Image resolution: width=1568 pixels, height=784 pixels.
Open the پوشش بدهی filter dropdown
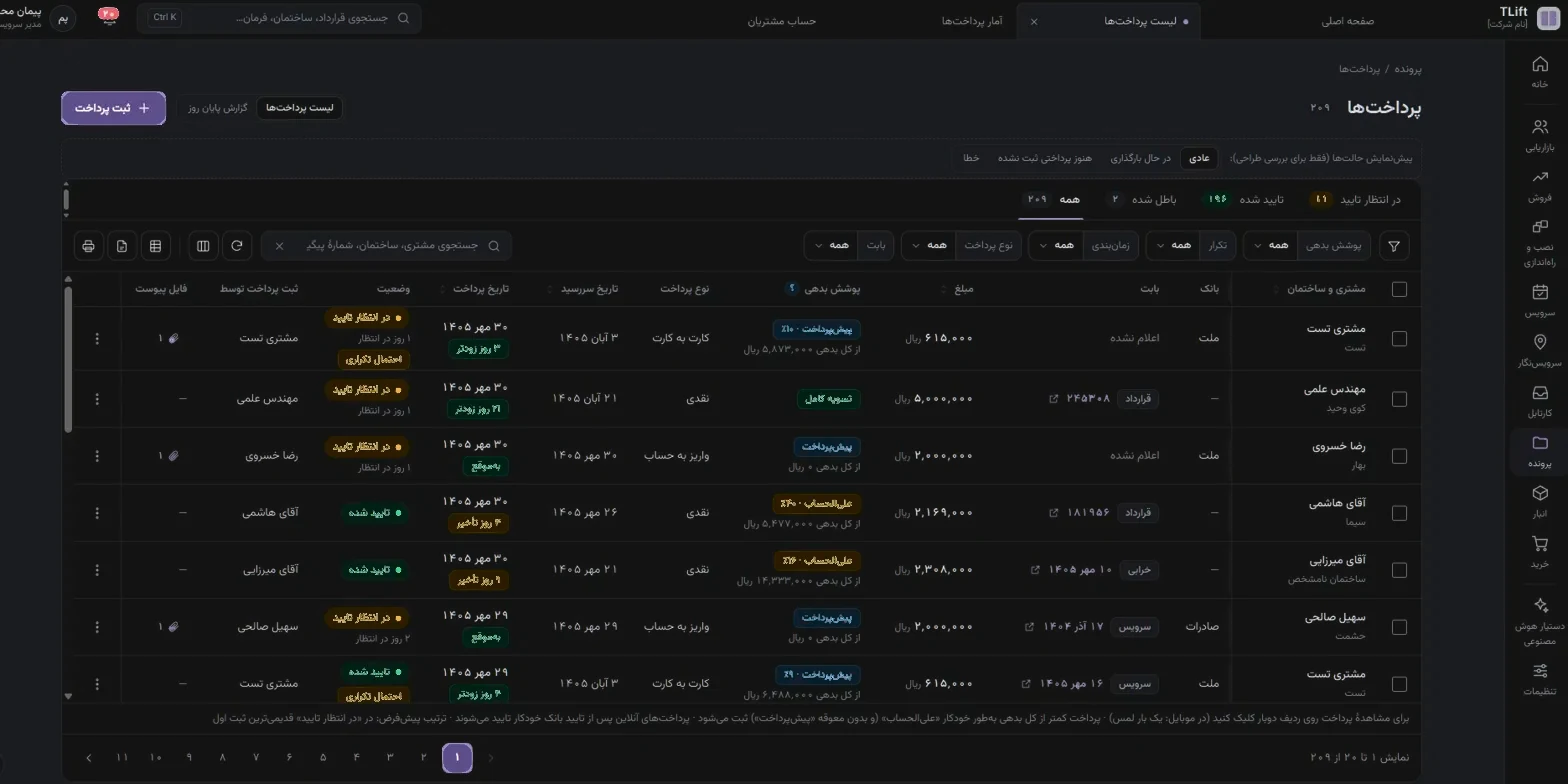point(1307,246)
